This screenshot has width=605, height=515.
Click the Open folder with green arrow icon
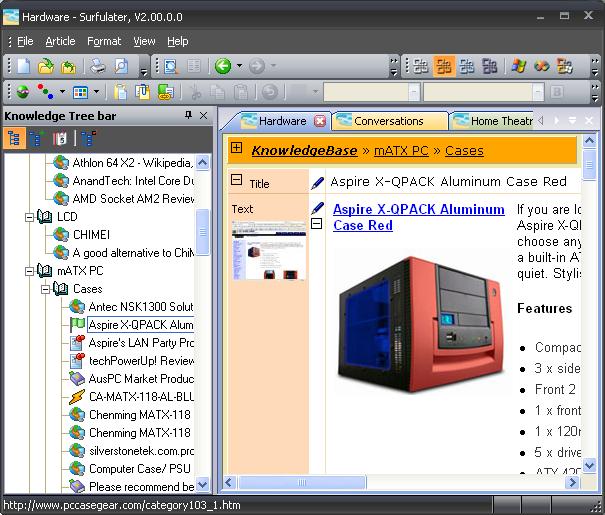click(46, 66)
